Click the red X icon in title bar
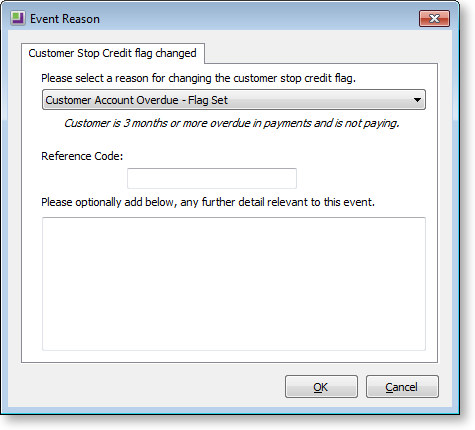This screenshot has height=430, width=475. point(434,18)
